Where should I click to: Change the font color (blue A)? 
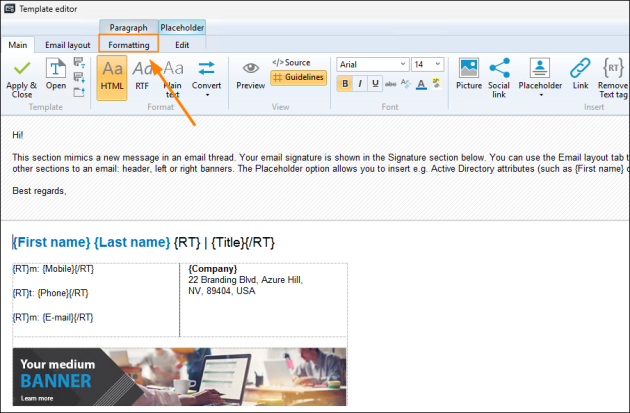[421, 84]
